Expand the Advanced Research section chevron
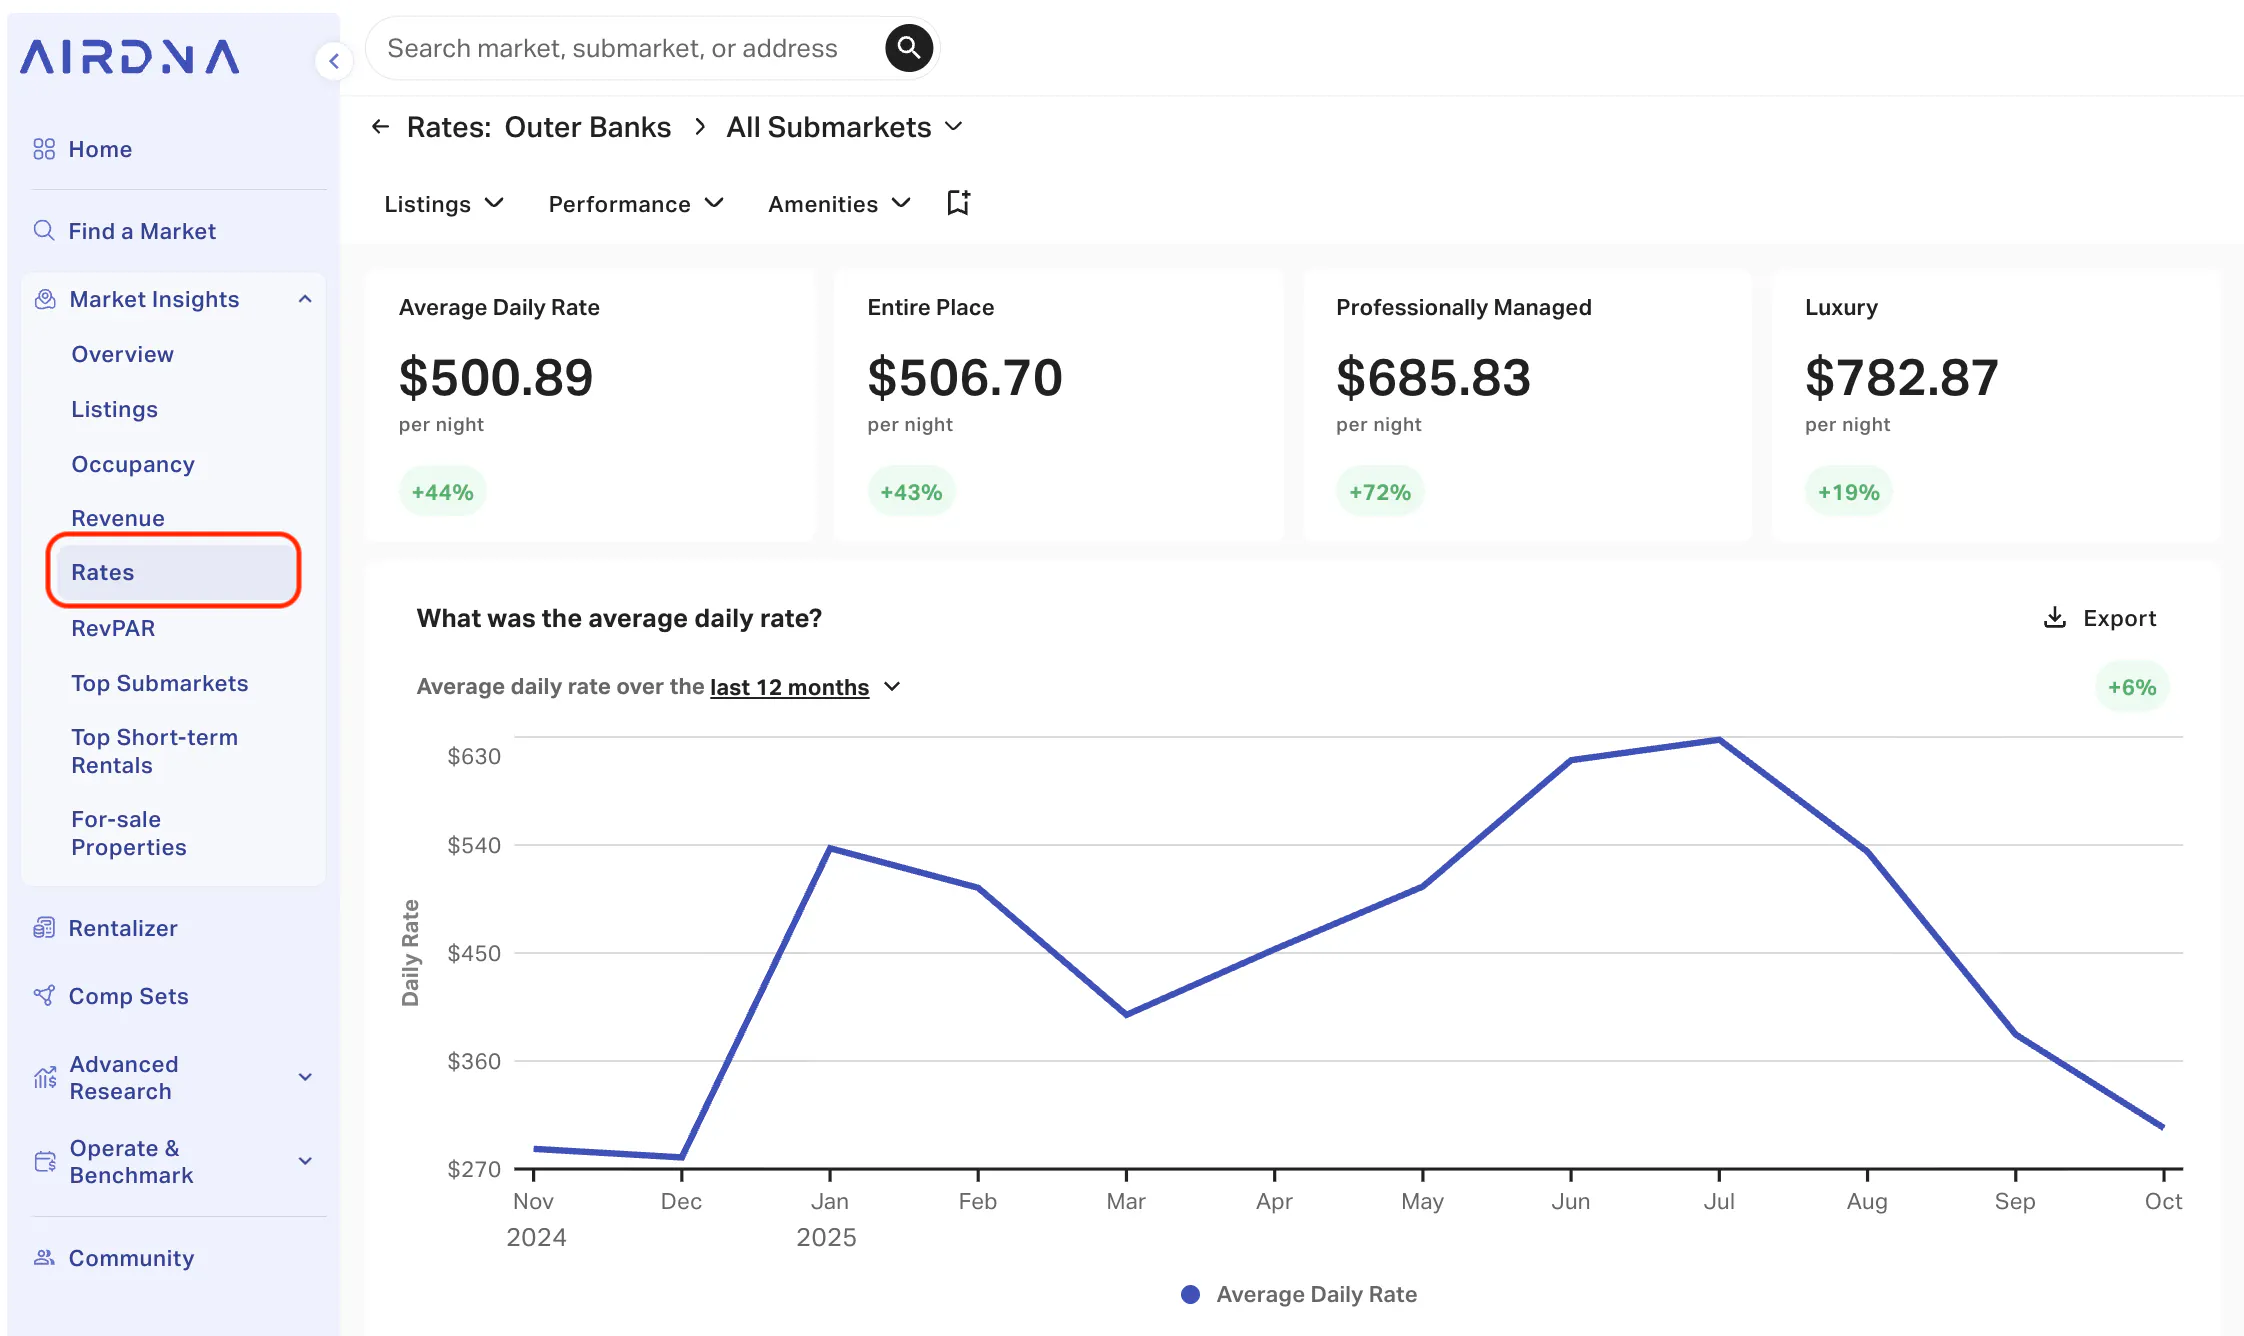2244x1336 pixels. (x=305, y=1077)
